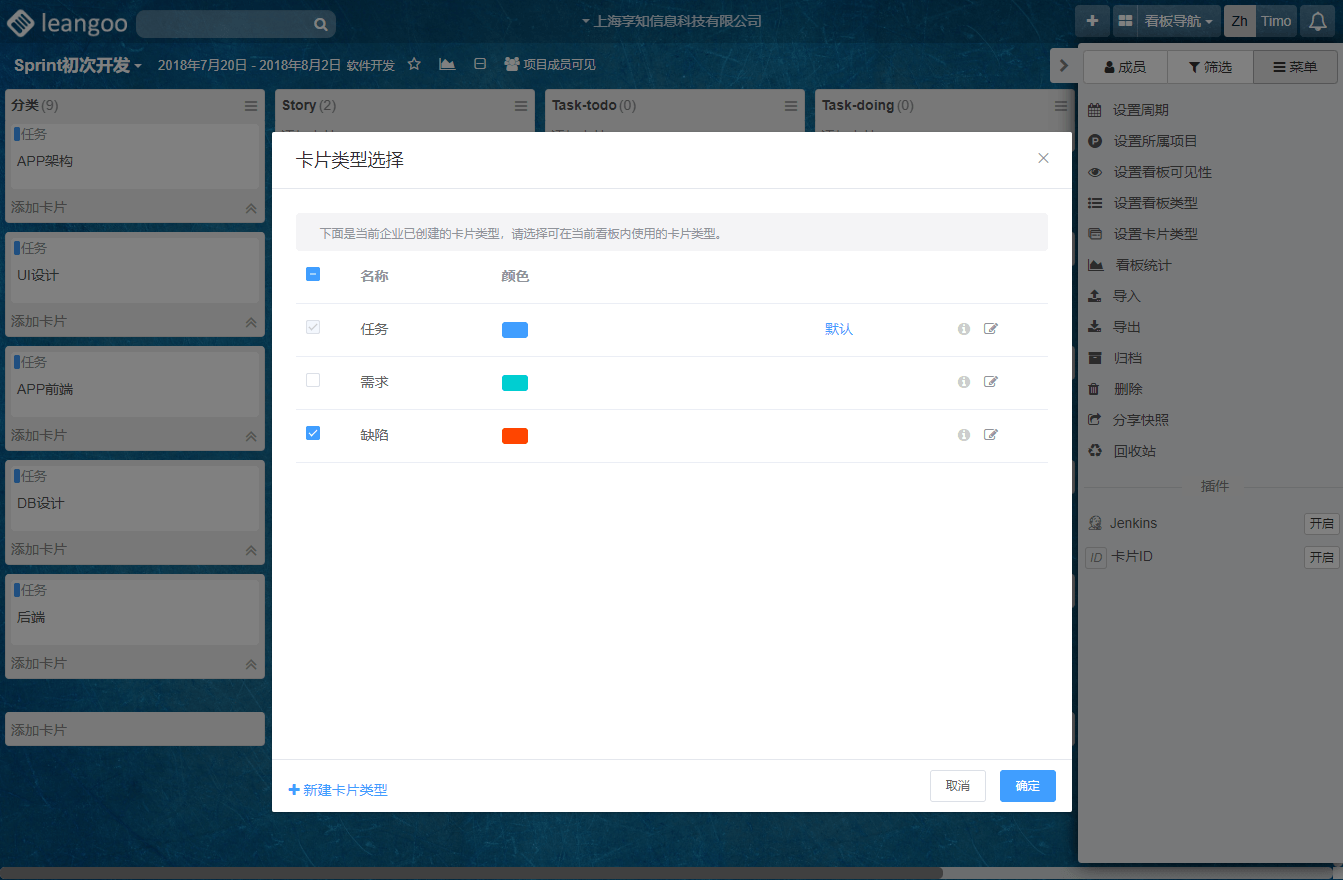The image size is (1343, 880).
Task: Click the edit icon in the 任务 row
Action: [x=990, y=329]
